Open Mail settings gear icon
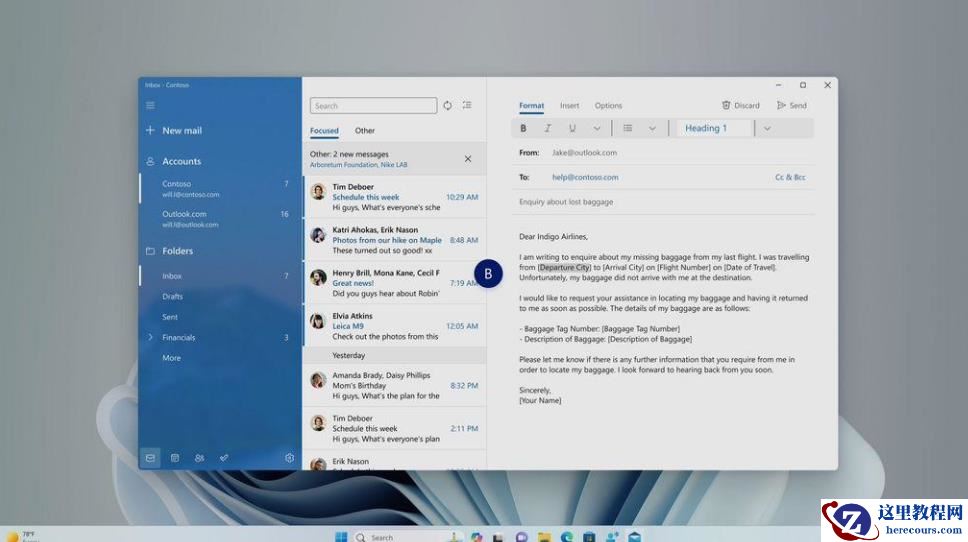This screenshot has width=968, height=542. [290, 458]
